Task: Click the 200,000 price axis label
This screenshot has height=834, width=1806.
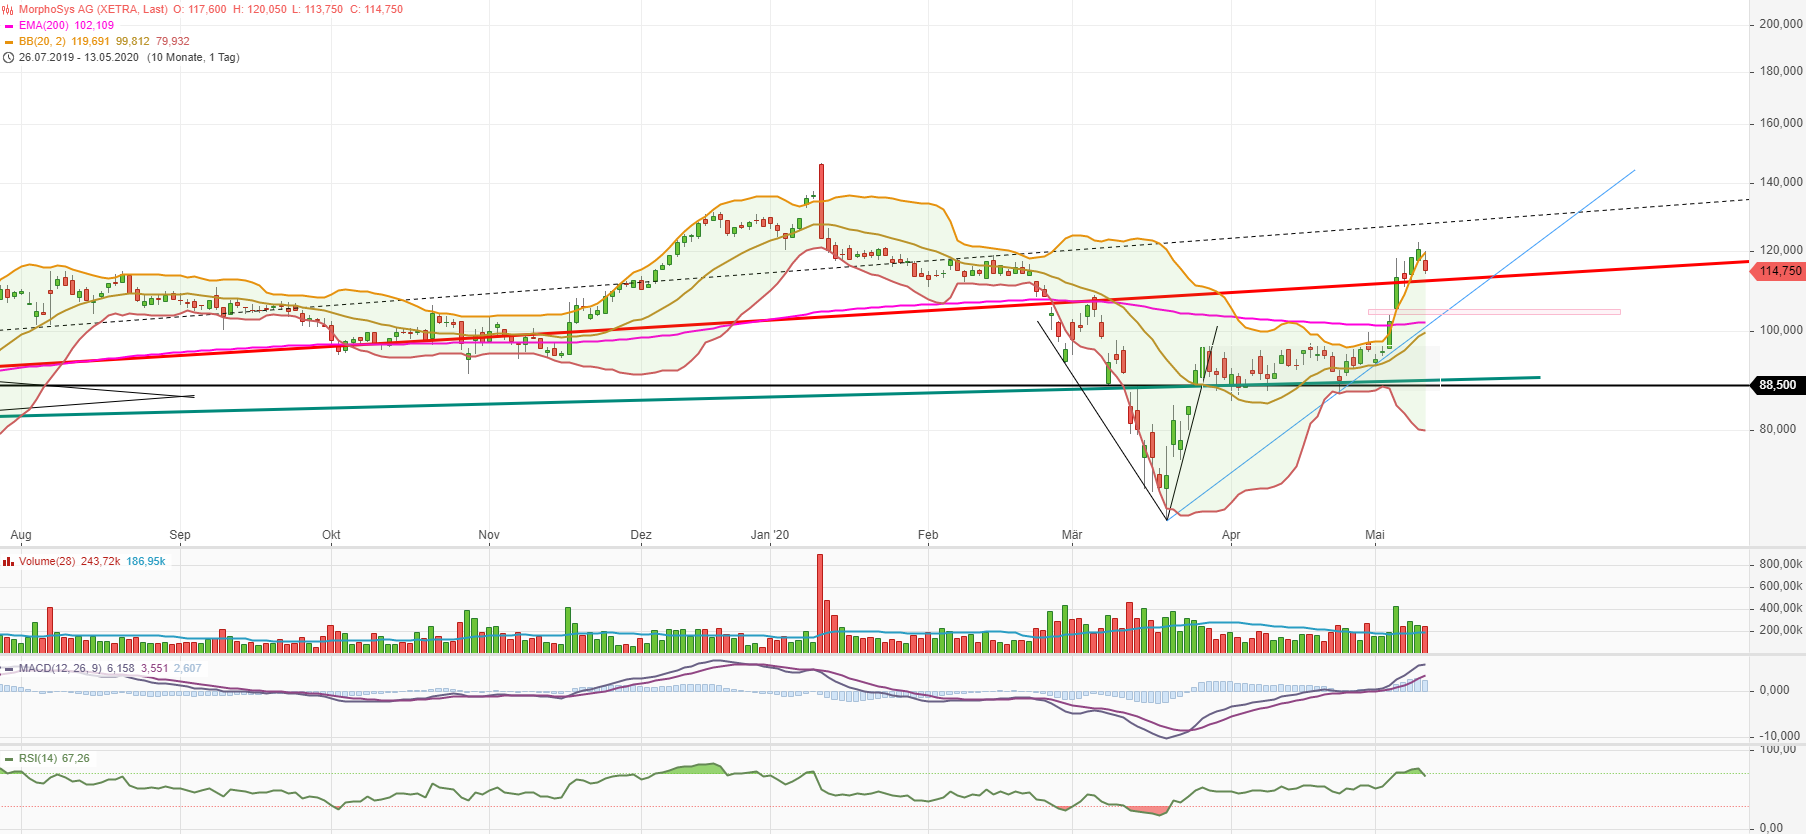Action: 1781,24
